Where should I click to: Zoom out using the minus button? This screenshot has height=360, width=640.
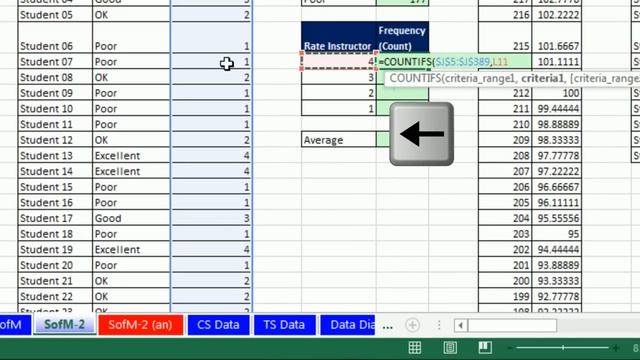[x=510, y=348]
